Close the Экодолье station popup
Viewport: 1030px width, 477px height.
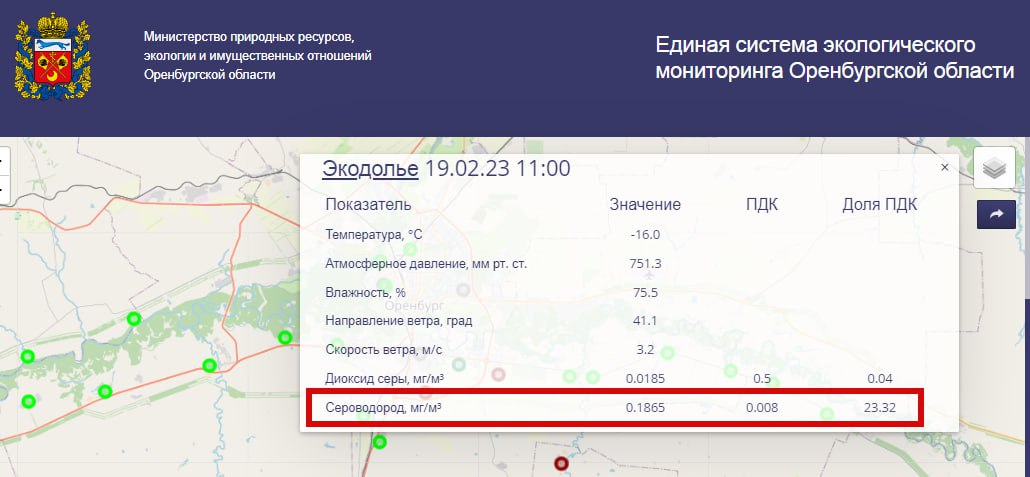pyautogui.click(x=944, y=168)
